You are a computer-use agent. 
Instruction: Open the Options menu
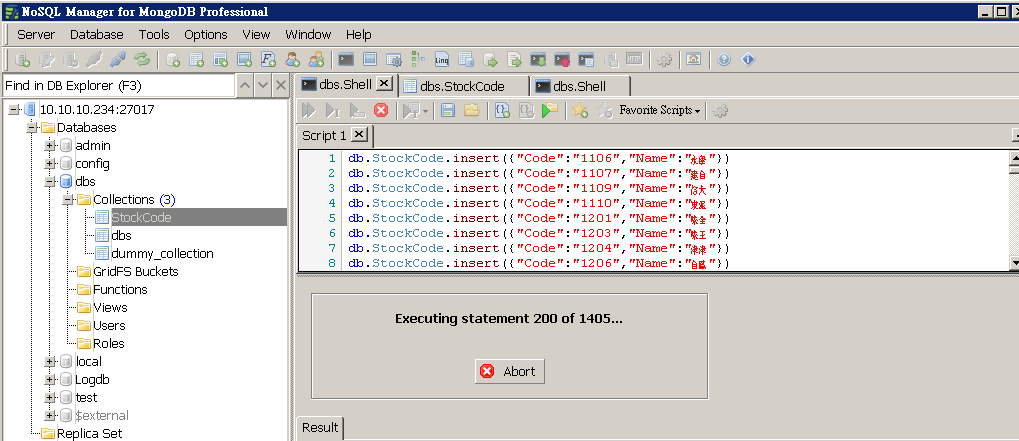pos(206,34)
